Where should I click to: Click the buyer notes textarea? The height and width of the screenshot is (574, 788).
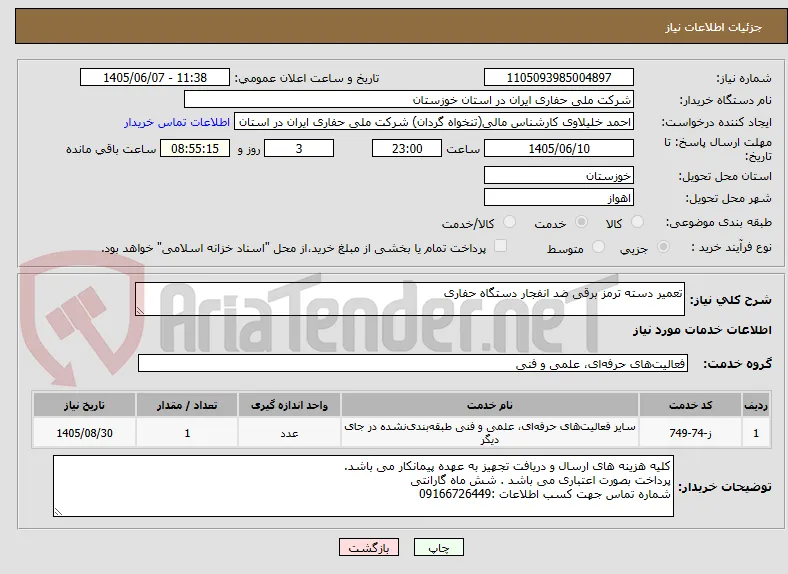(x=363, y=486)
